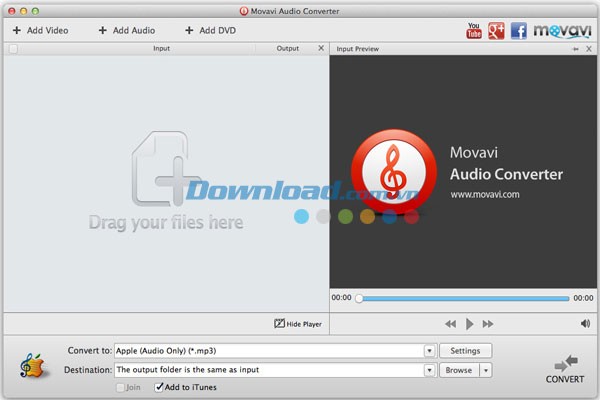Click the CONVERT button
Viewport: 600px width, 400px height.
tap(565, 369)
